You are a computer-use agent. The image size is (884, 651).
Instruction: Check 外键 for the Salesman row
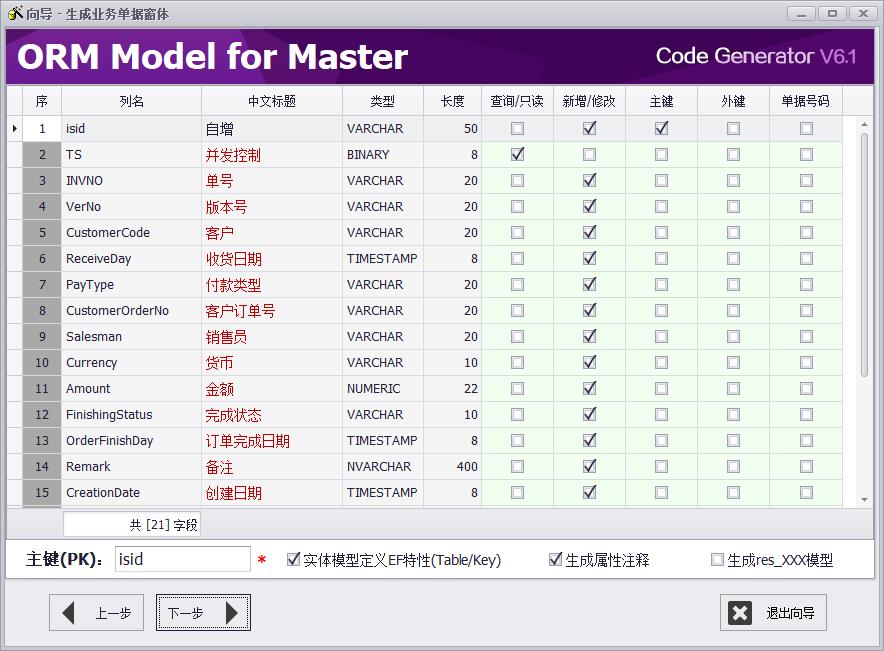pos(733,337)
